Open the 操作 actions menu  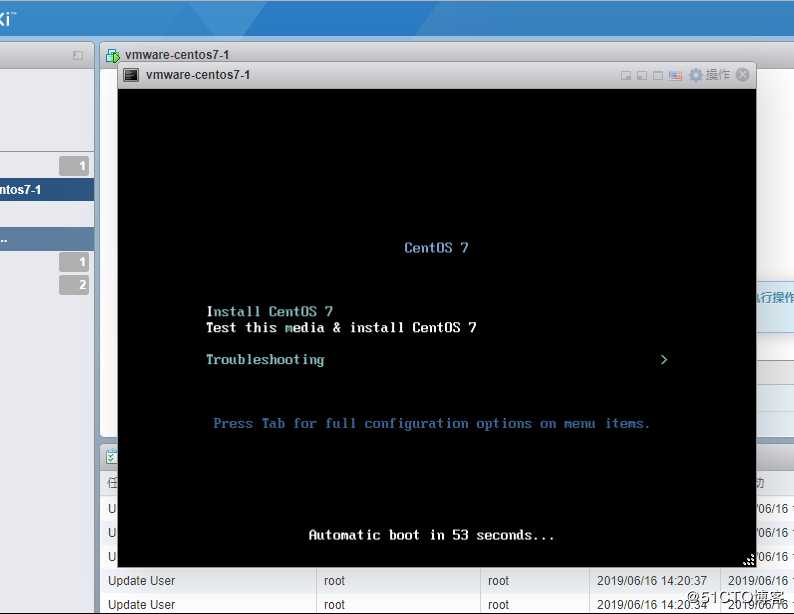tap(718, 74)
